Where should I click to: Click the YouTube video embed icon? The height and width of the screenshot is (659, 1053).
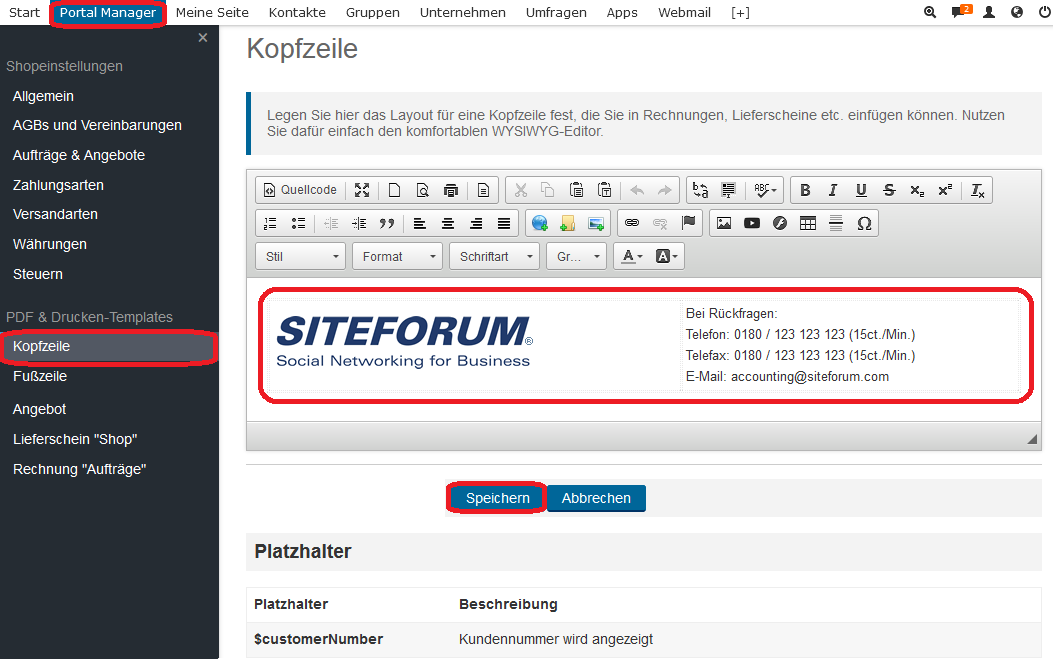[x=752, y=224]
